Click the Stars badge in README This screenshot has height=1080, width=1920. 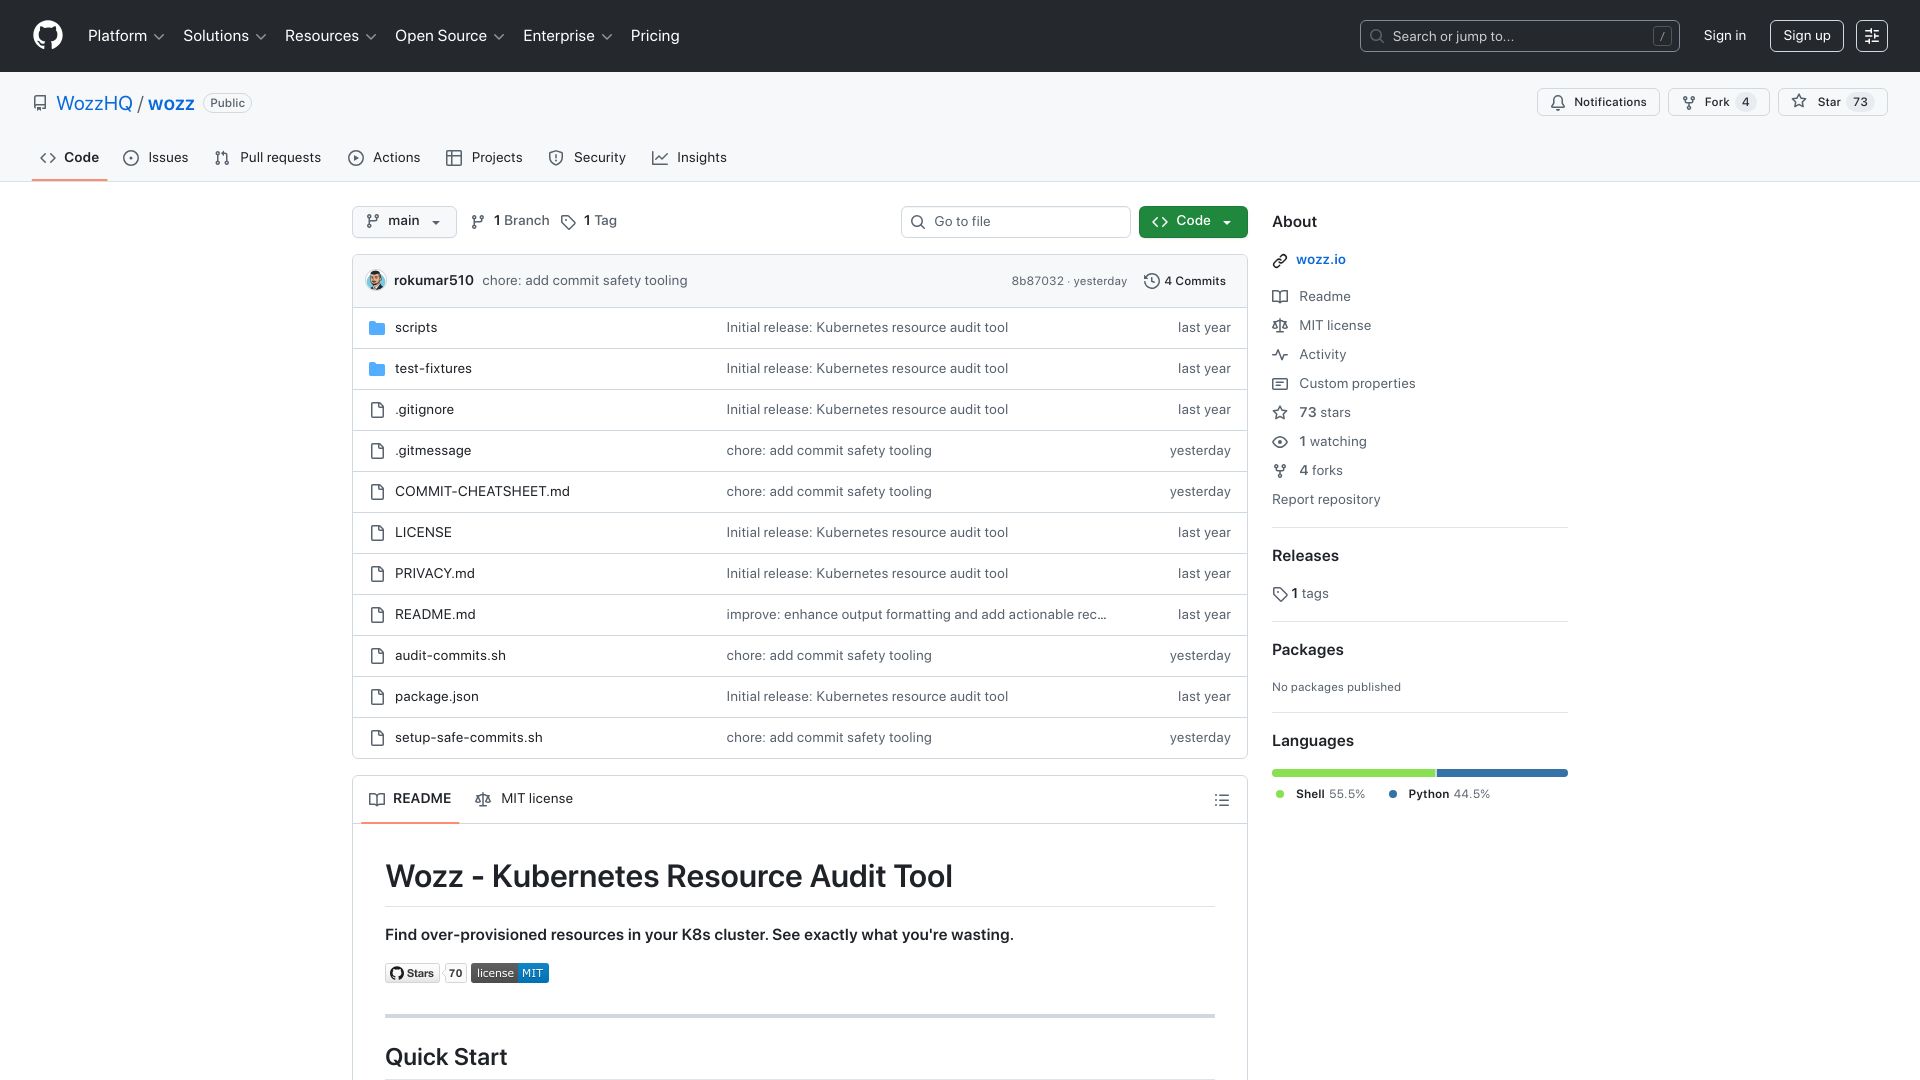[412, 973]
